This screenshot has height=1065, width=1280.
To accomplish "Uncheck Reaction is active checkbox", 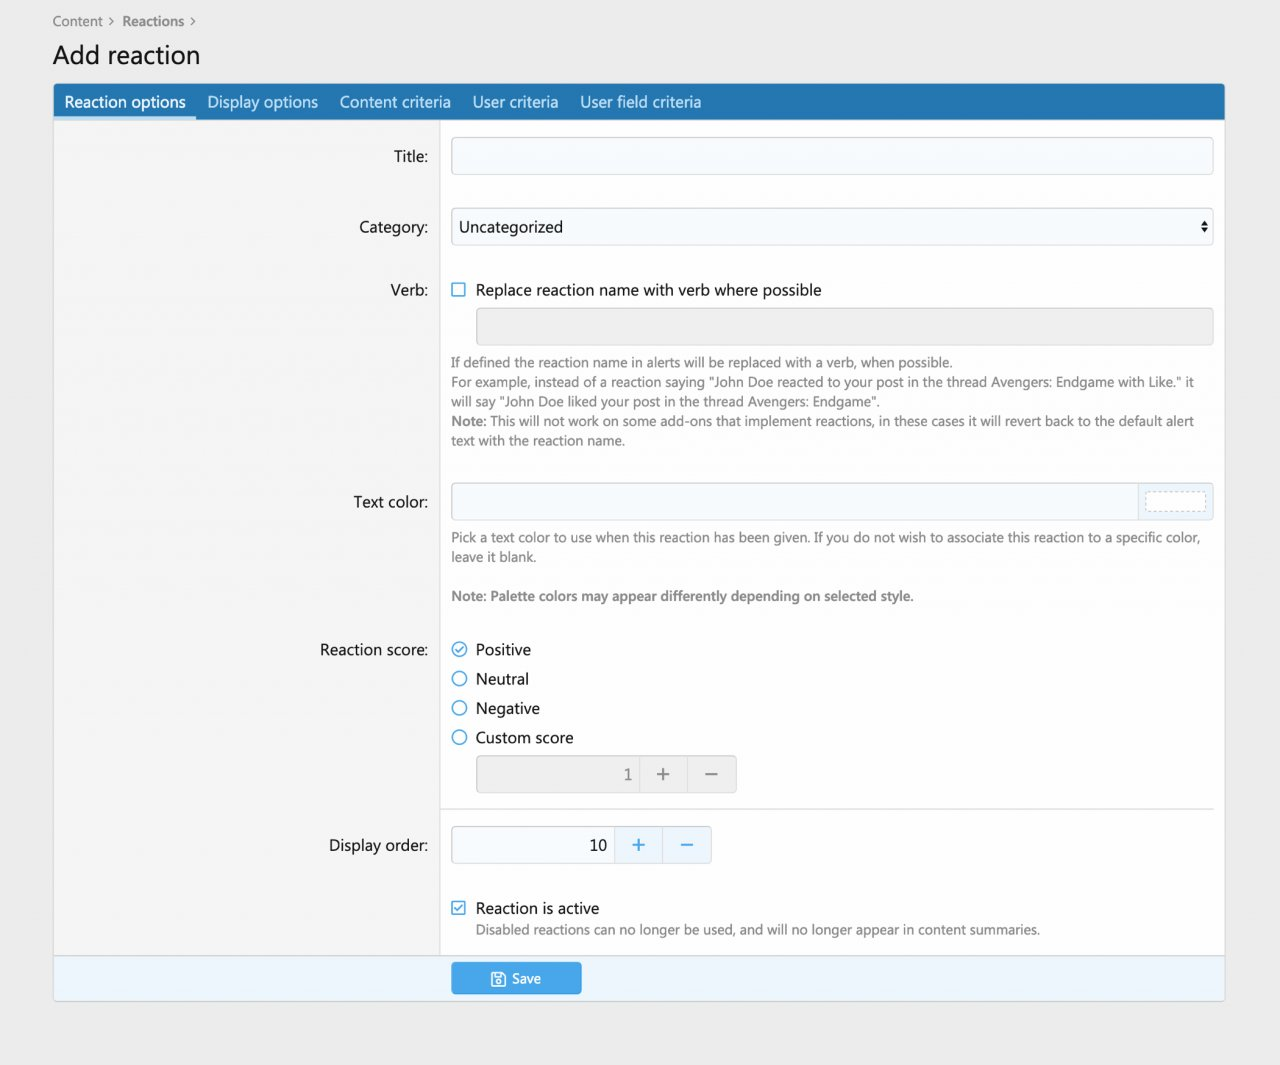I will 459,908.
